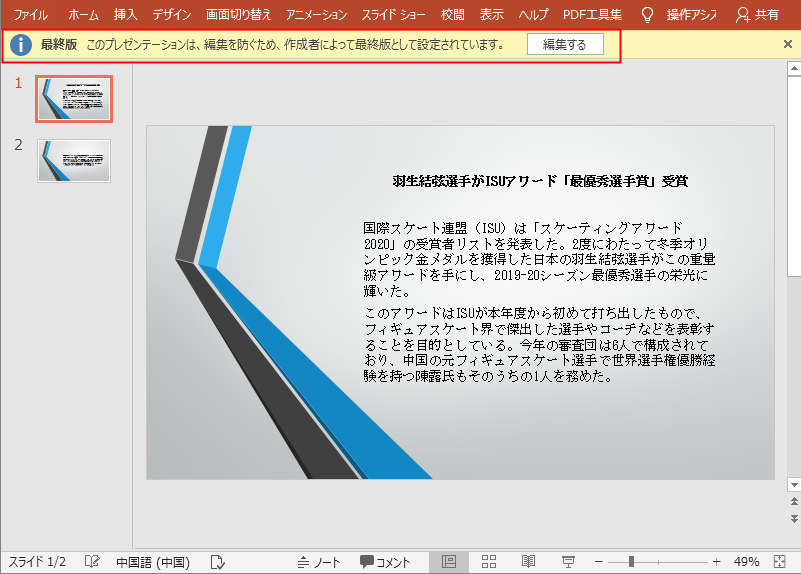The width and height of the screenshot is (801, 574).
Task: Click the accessibility check icon in status bar
Action: [218, 562]
